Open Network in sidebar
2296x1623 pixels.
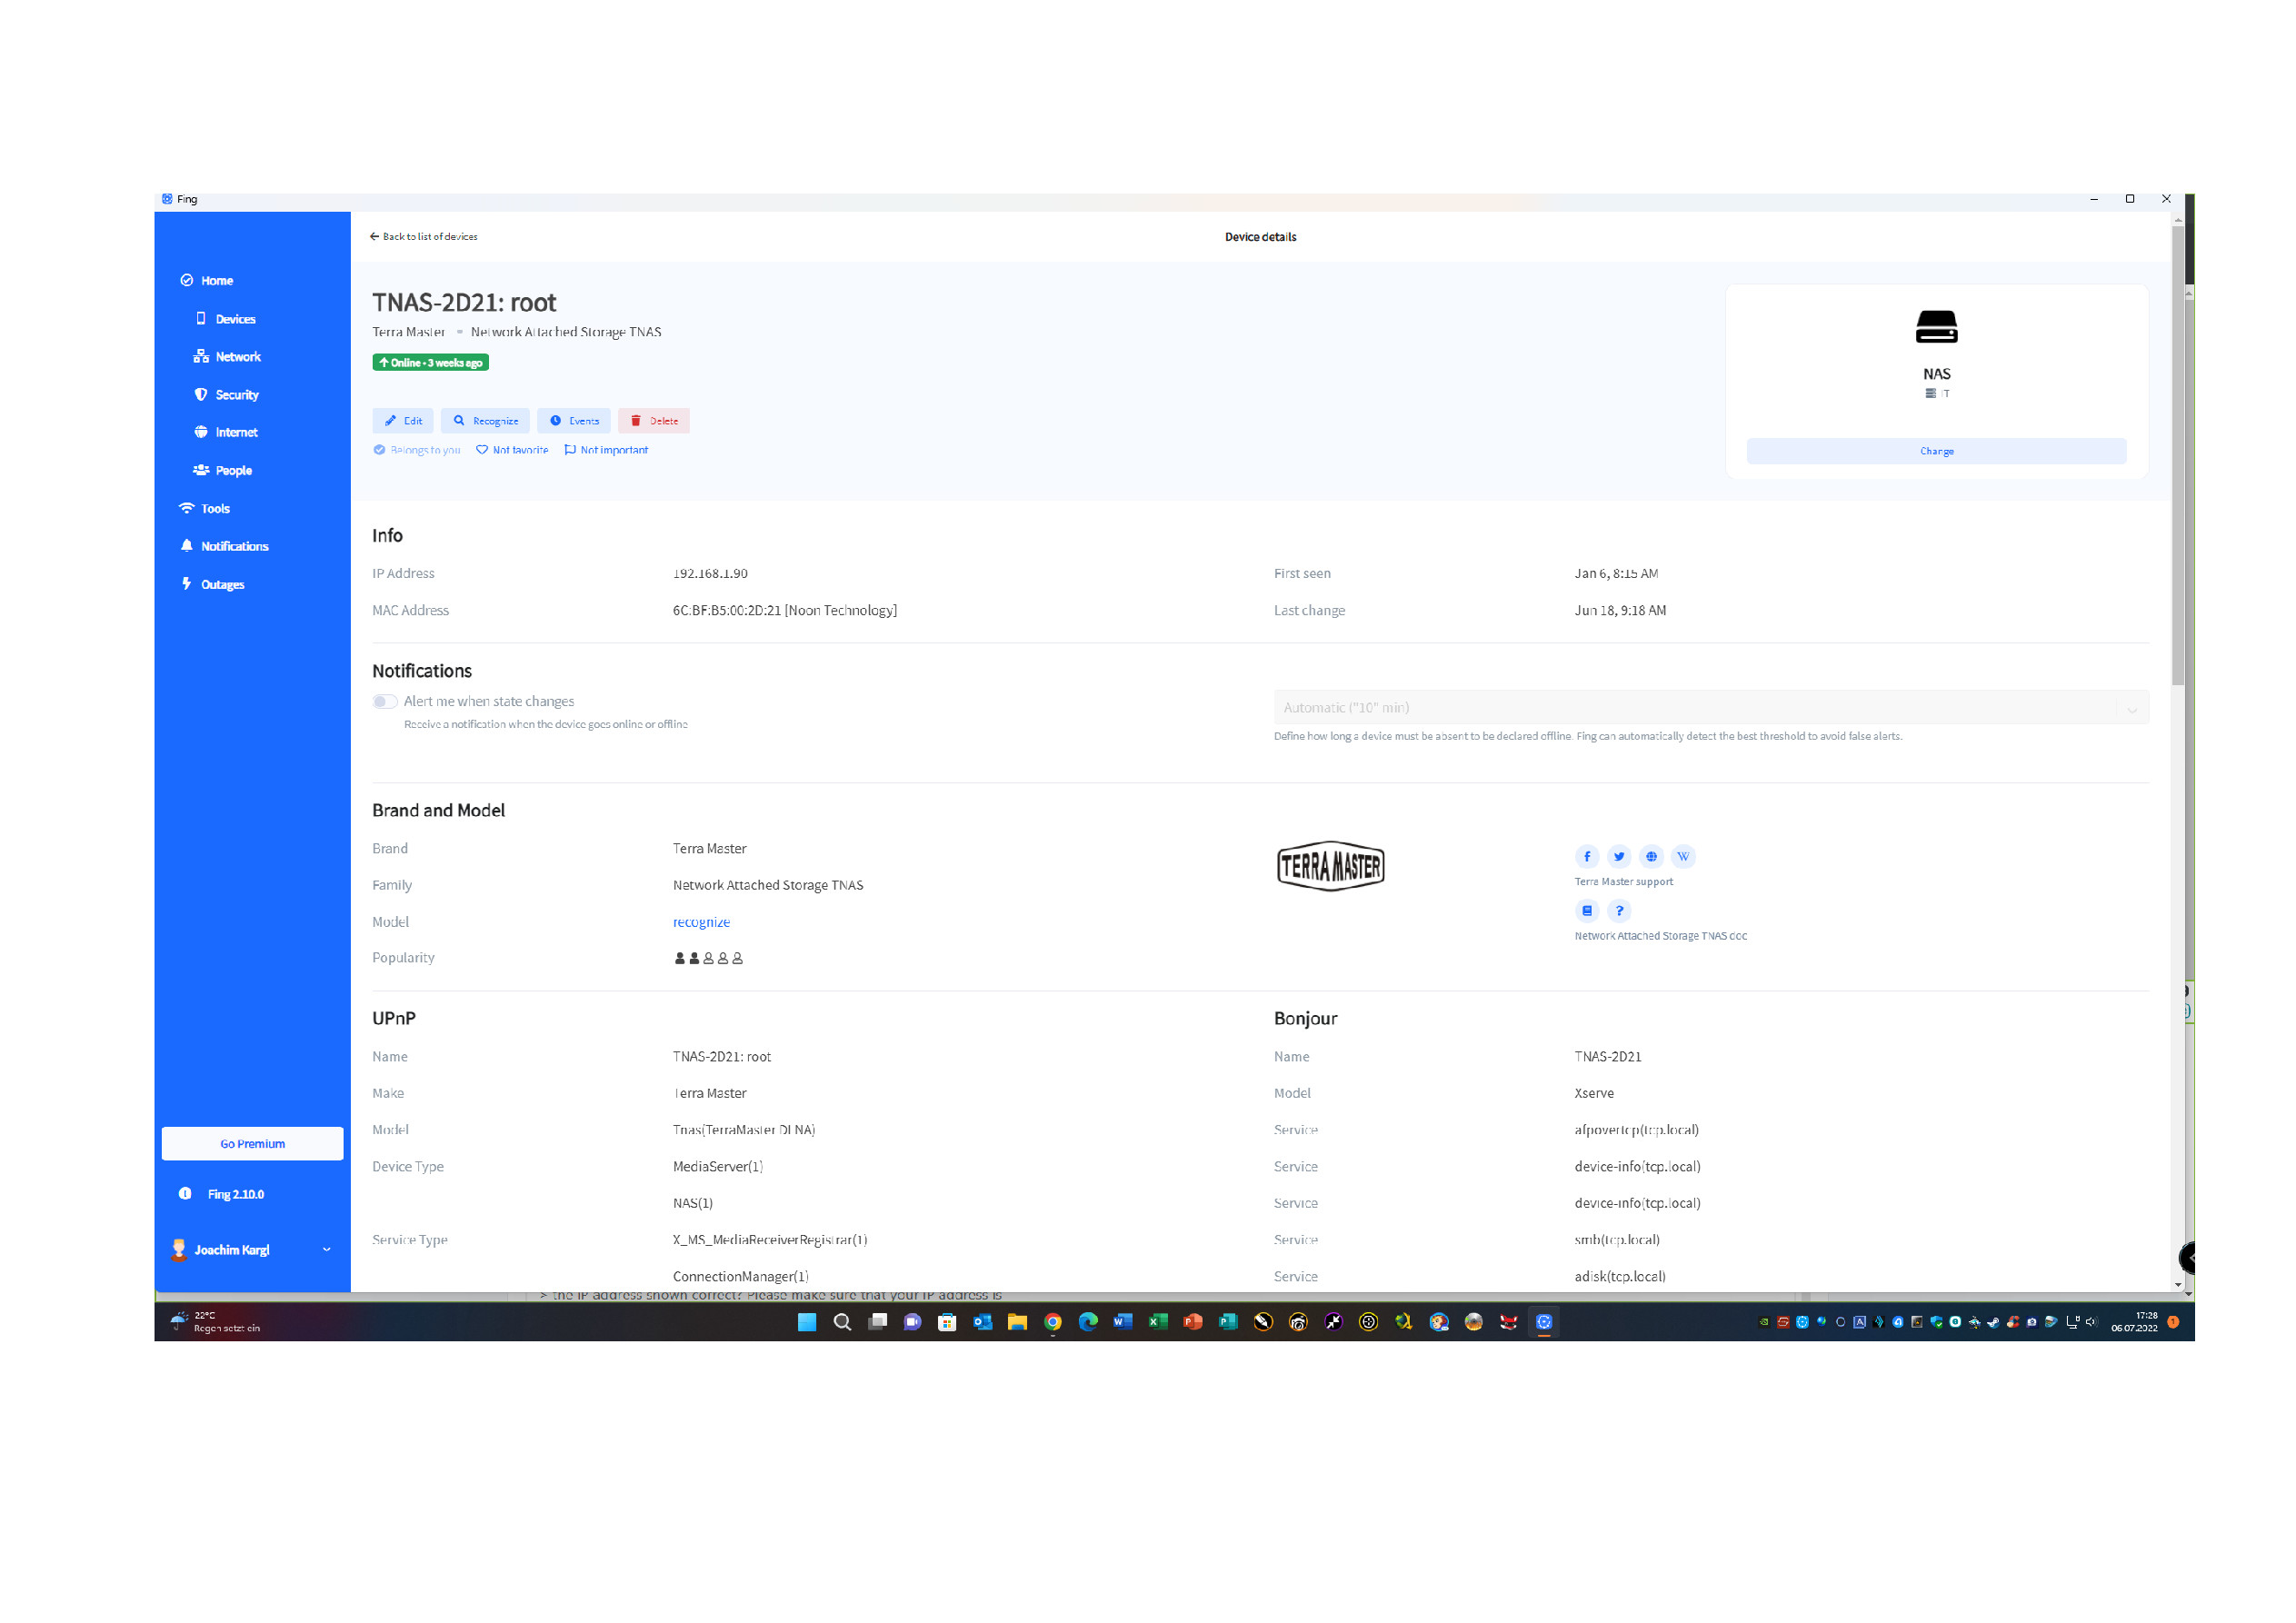(x=228, y=356)
